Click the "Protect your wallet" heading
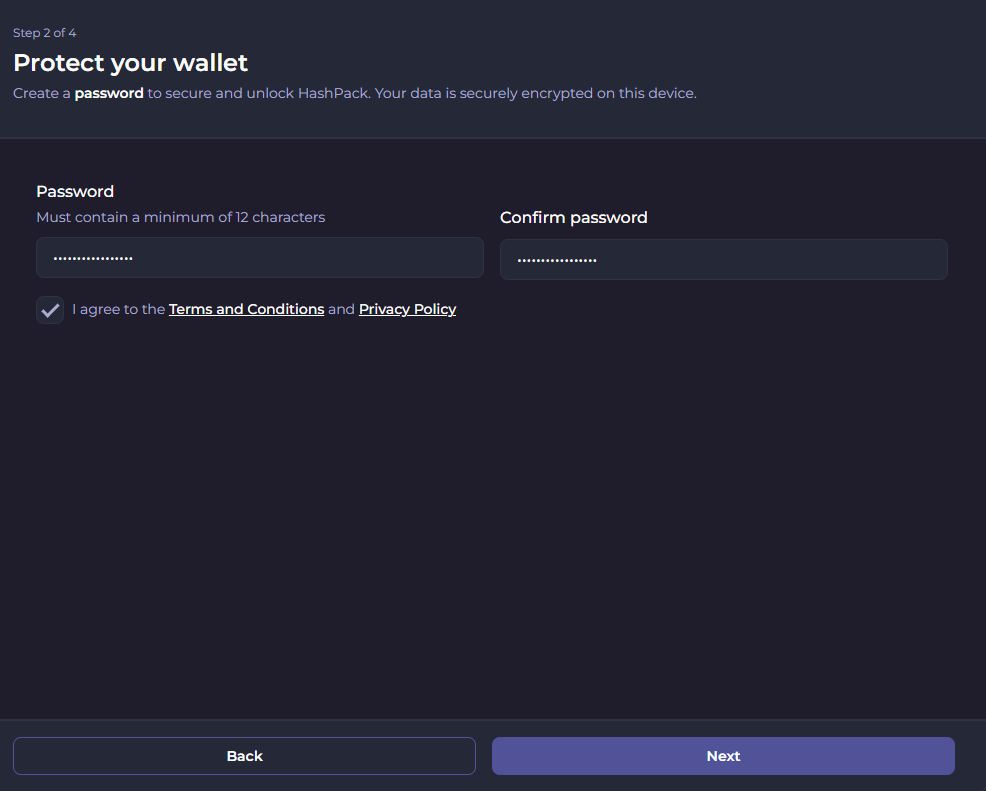The image size is (986, 791). 130,63
